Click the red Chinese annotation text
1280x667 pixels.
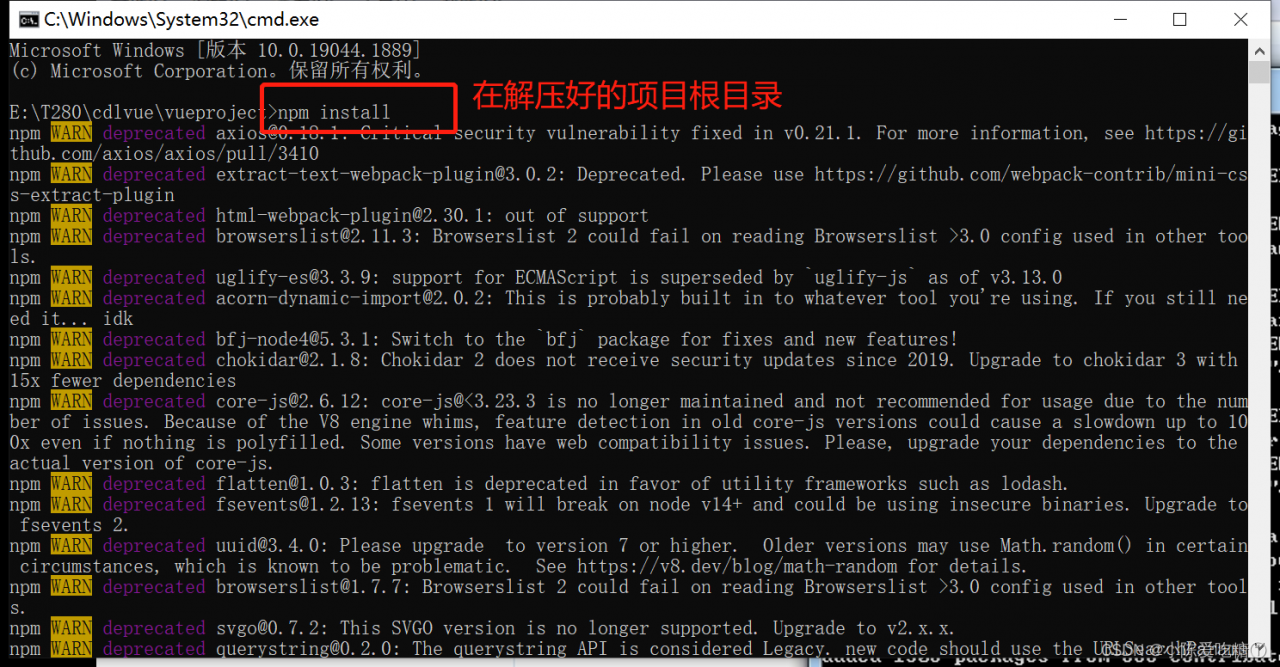(x=627, y=96)
